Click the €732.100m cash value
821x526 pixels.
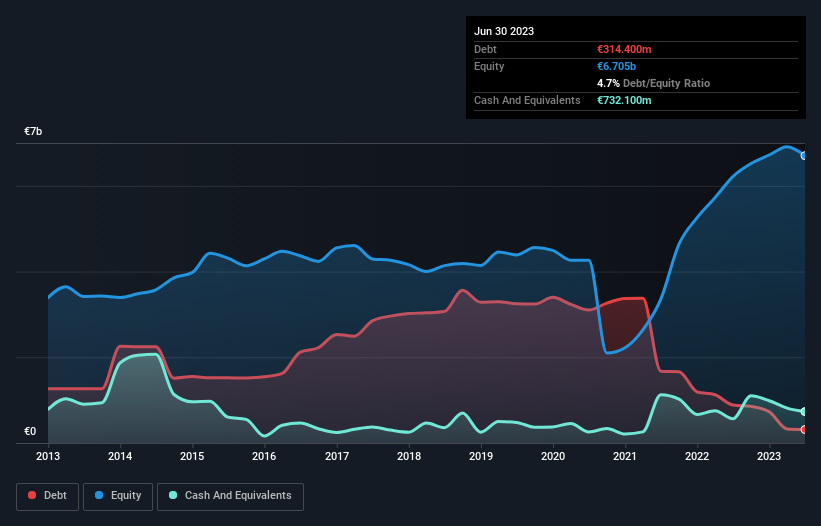pos(624,100)
